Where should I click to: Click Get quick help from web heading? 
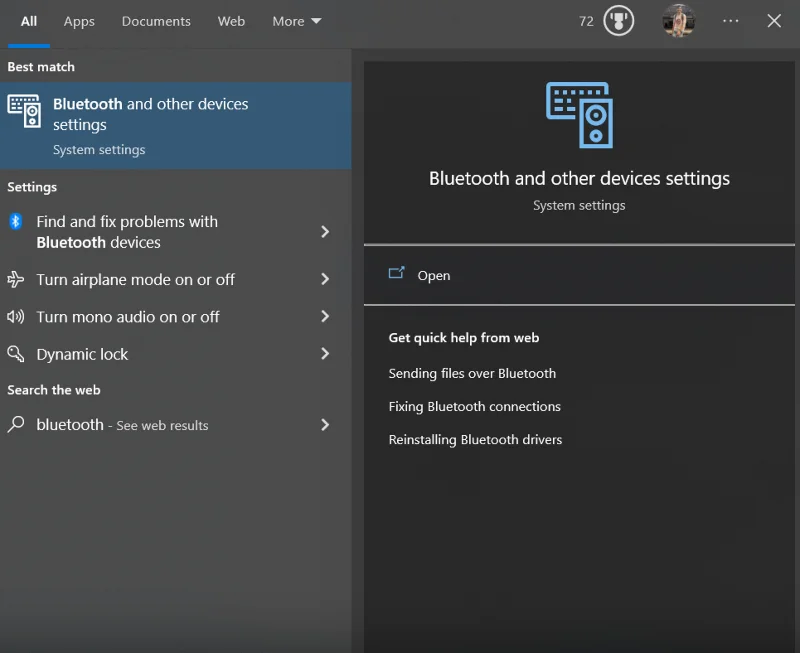464,338
